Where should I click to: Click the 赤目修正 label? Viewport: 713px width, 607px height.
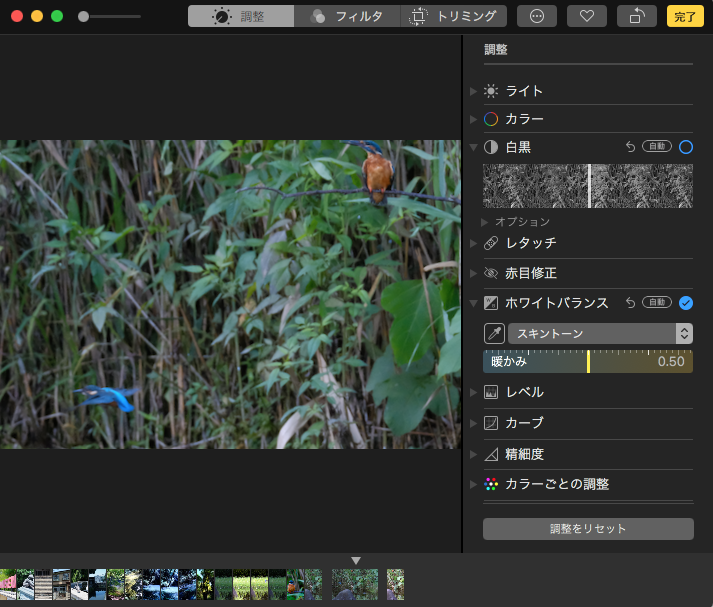tap(531, 273)
